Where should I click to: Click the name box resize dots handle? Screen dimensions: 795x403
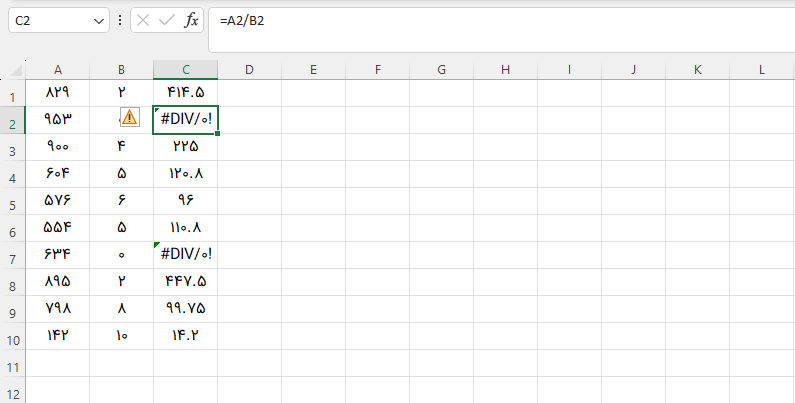click(x=120, y=20)
